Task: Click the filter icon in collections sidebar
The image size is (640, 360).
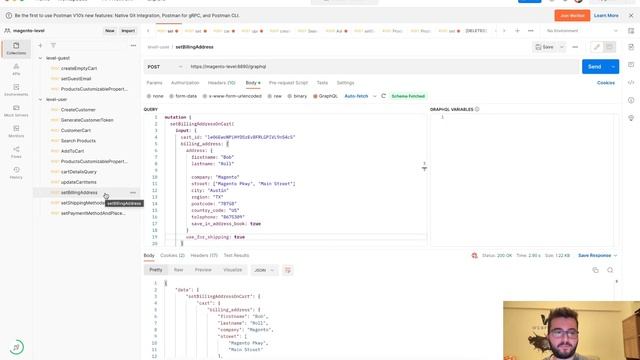Action: click(53, 46)
